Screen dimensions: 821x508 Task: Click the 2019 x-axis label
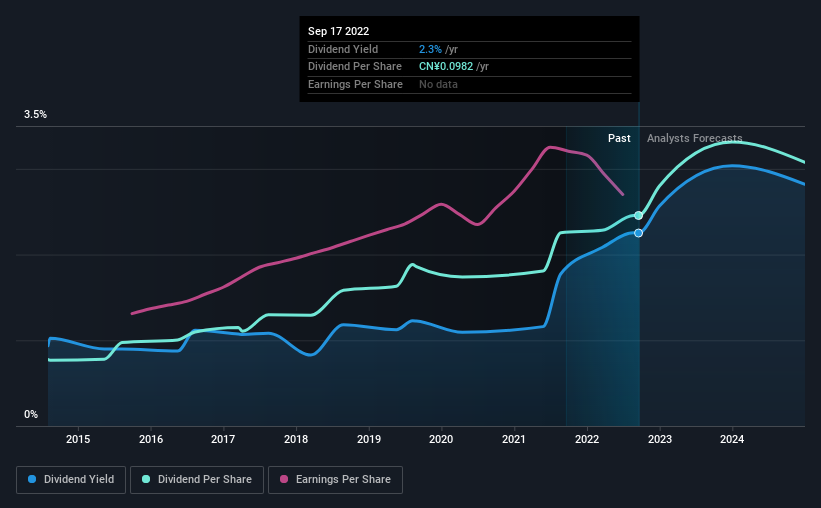pos(369,439)
